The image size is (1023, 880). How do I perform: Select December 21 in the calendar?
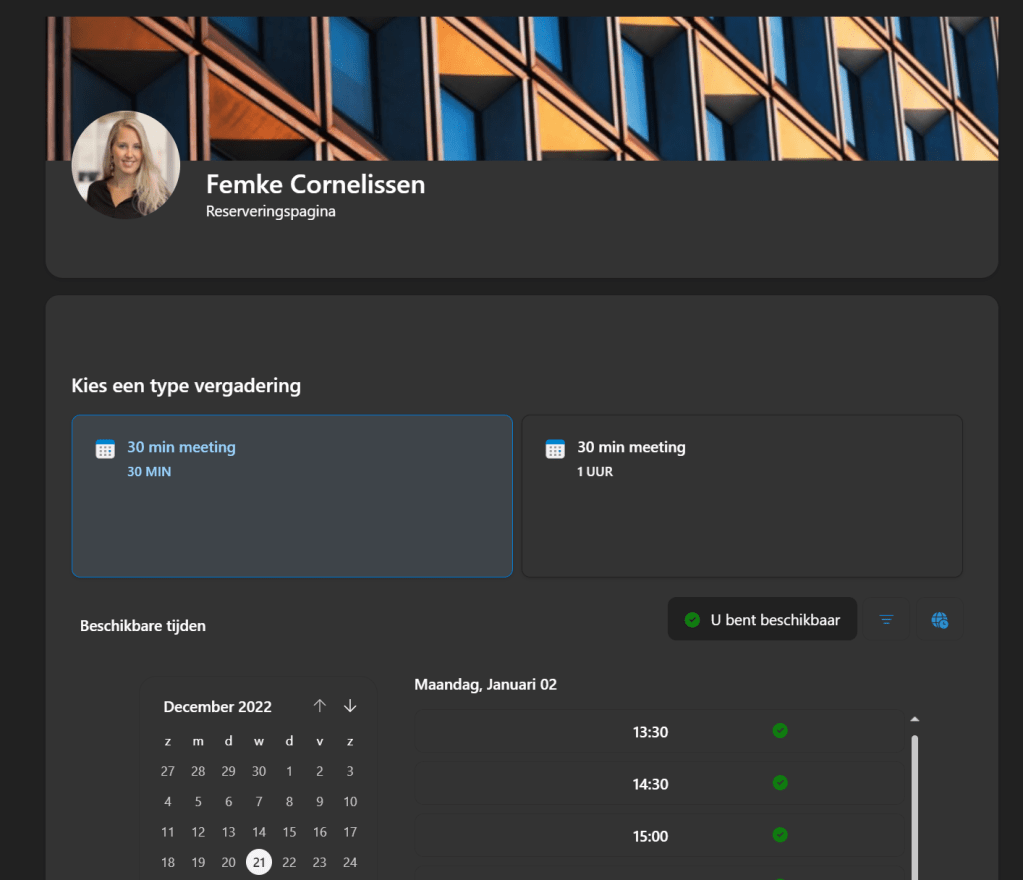pos(259,862)
